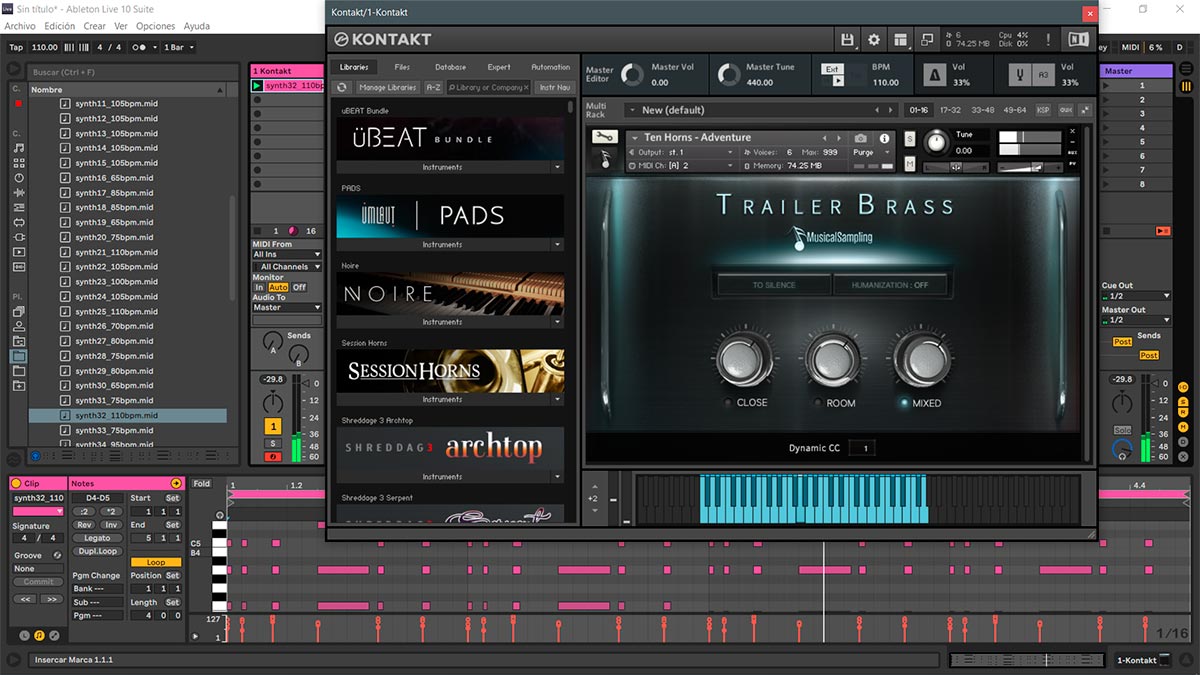The image size is (1200, 675).
Task: Toggle BPM Ext sync in Kontakt
Action: pos(833,69)
